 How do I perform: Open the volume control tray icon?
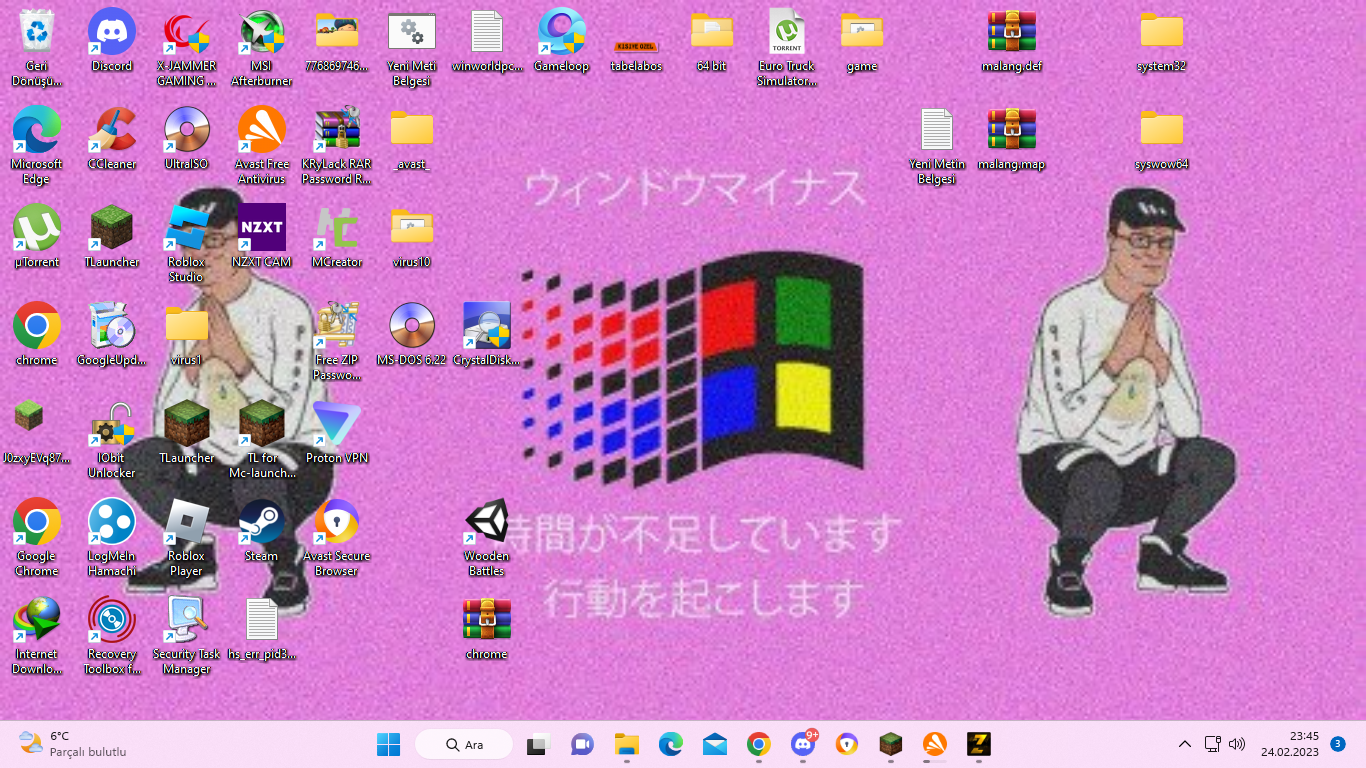(x=1237, y=744)
